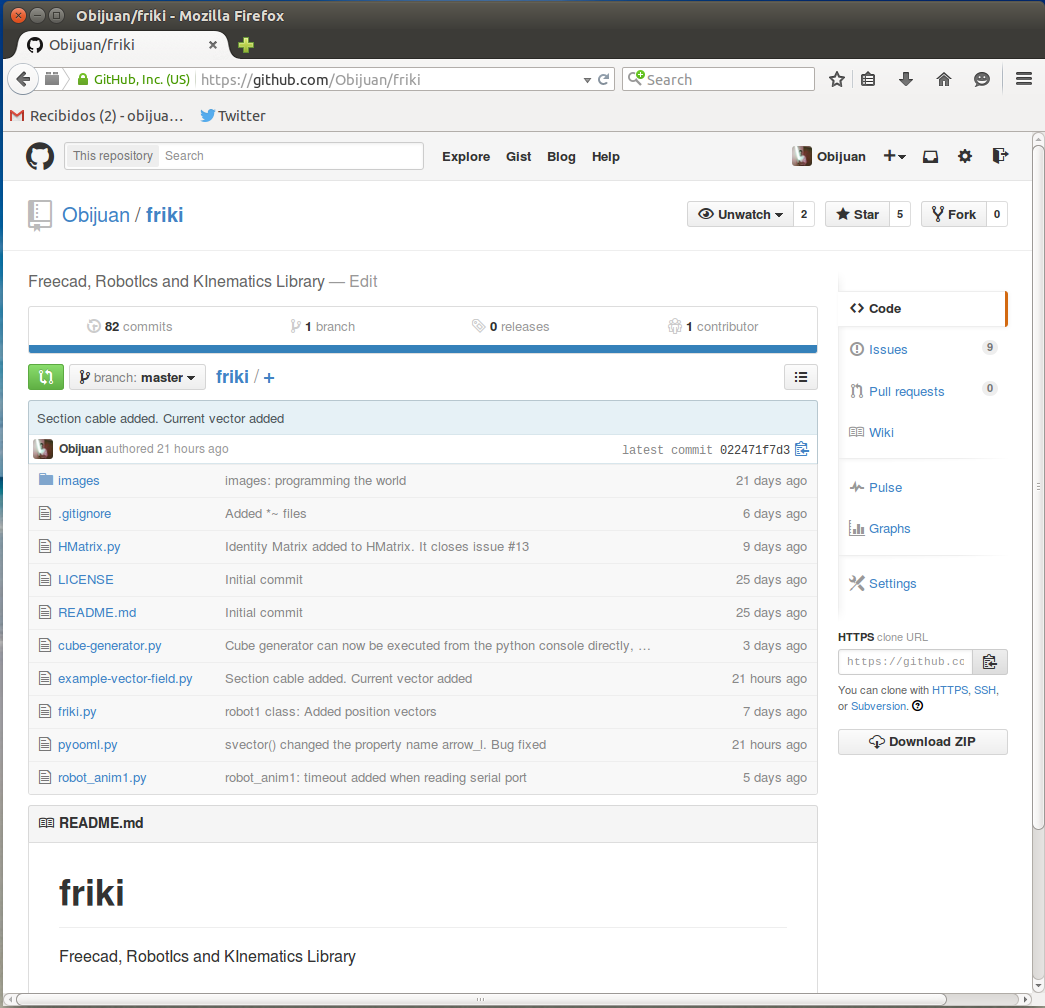1045x1008 pixels.
Task: Click the sign out icon
Action: (999, 156)
